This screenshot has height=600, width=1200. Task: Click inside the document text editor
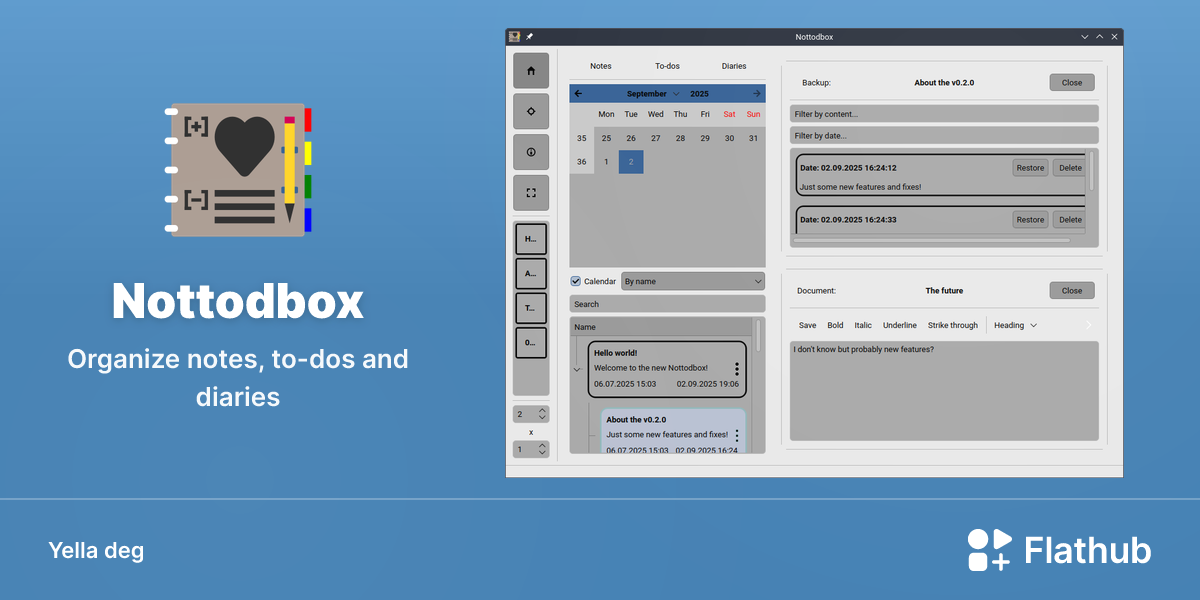(944, 391)
